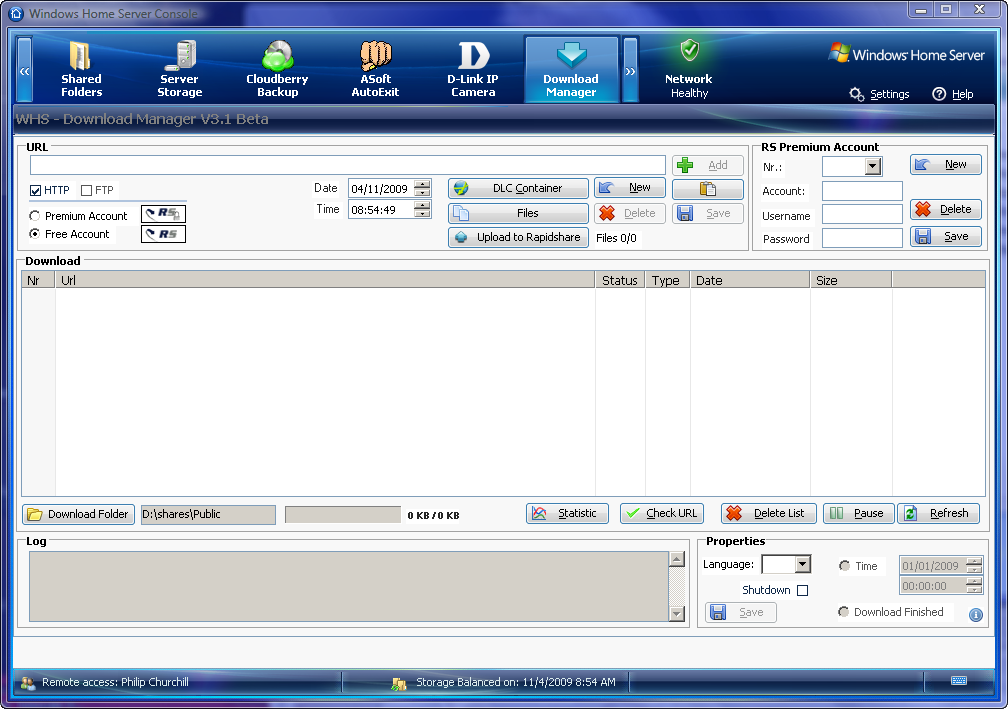Open the ASoft AutoExit tab

tap(375, 69)
